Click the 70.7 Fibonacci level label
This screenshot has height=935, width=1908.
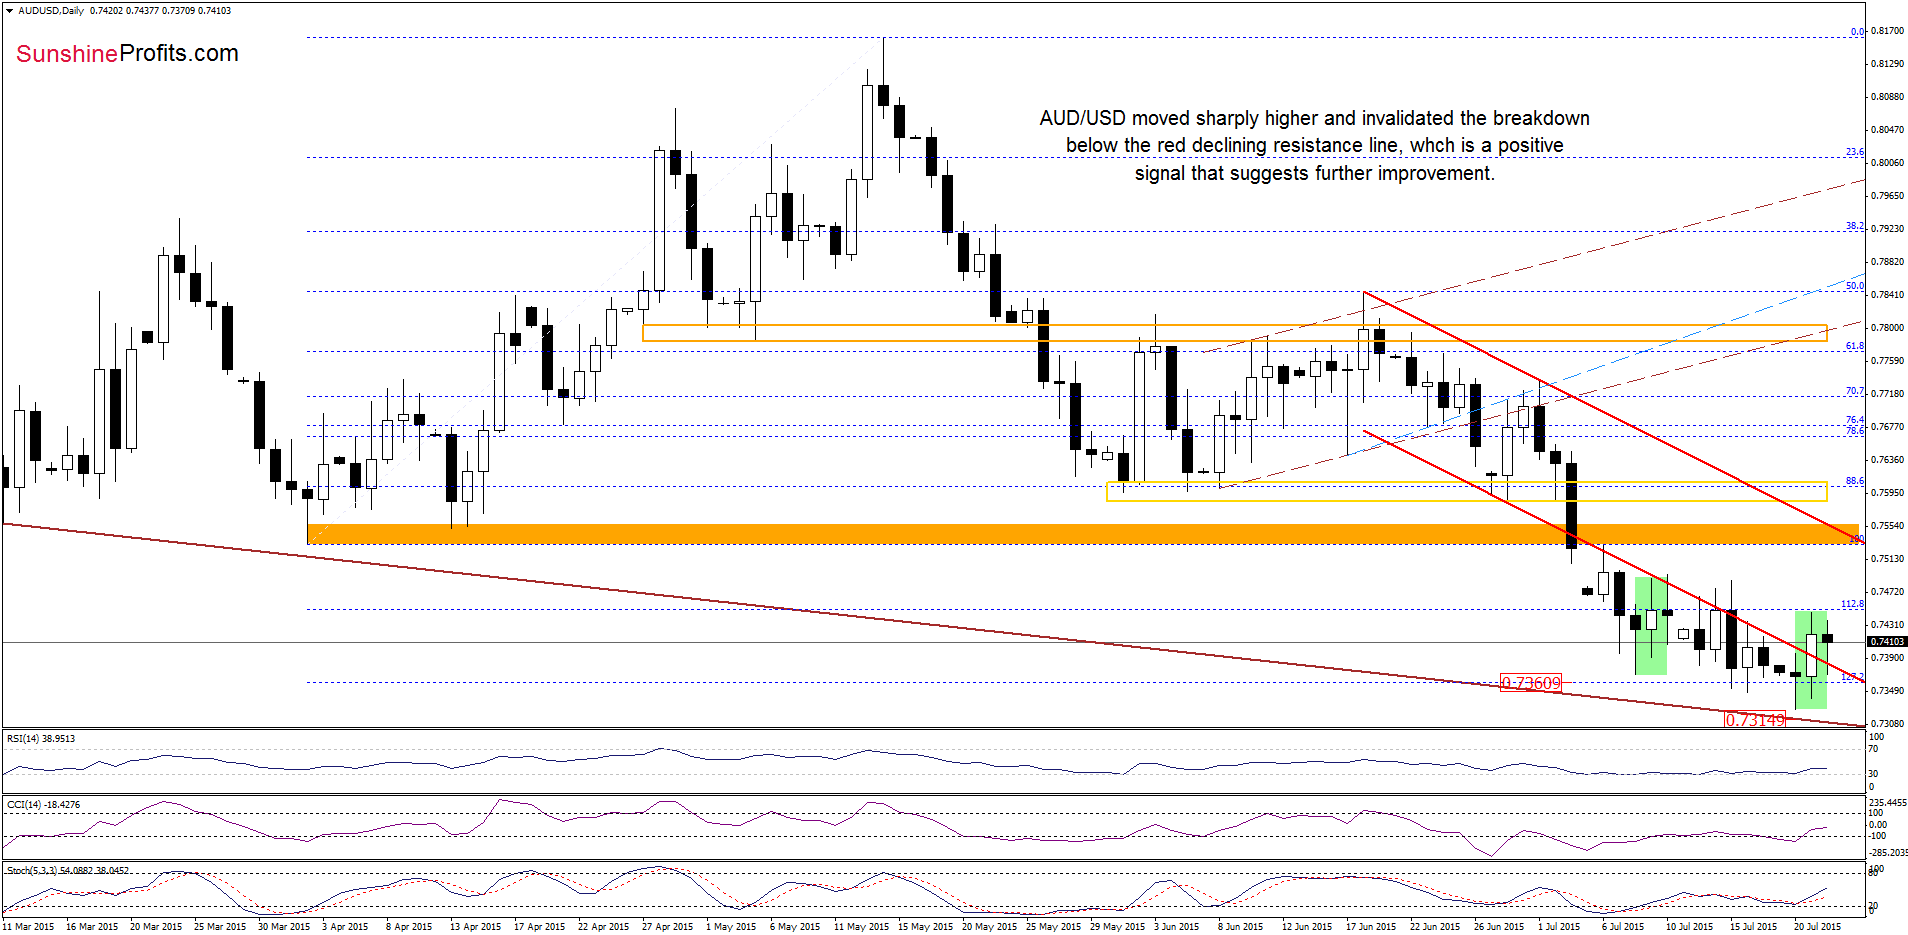[x=1855, y=391]
